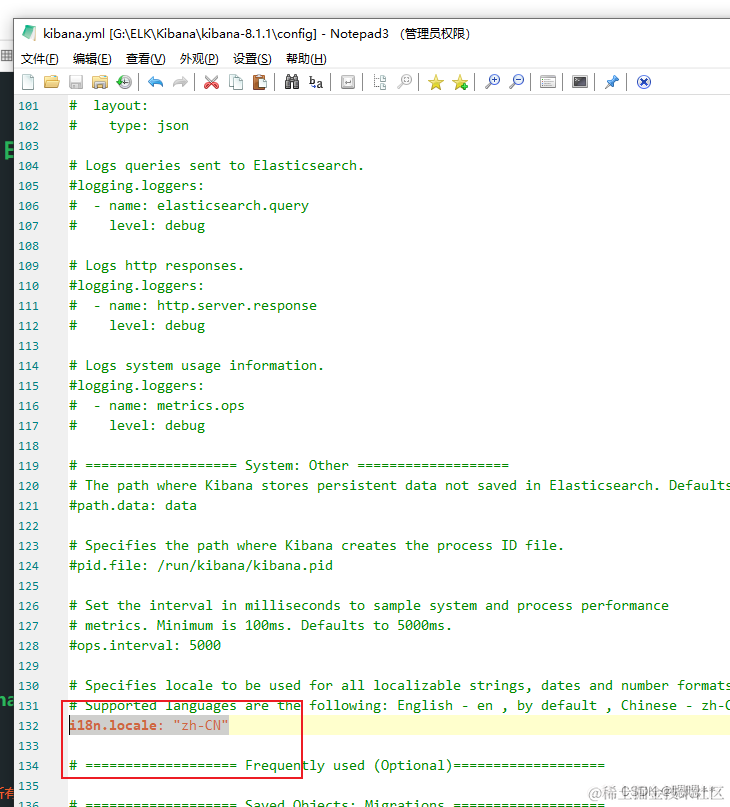Launch the command console icon
Image resolution: width=730 pixels, height=807 pixels.
tap(580, 82)
